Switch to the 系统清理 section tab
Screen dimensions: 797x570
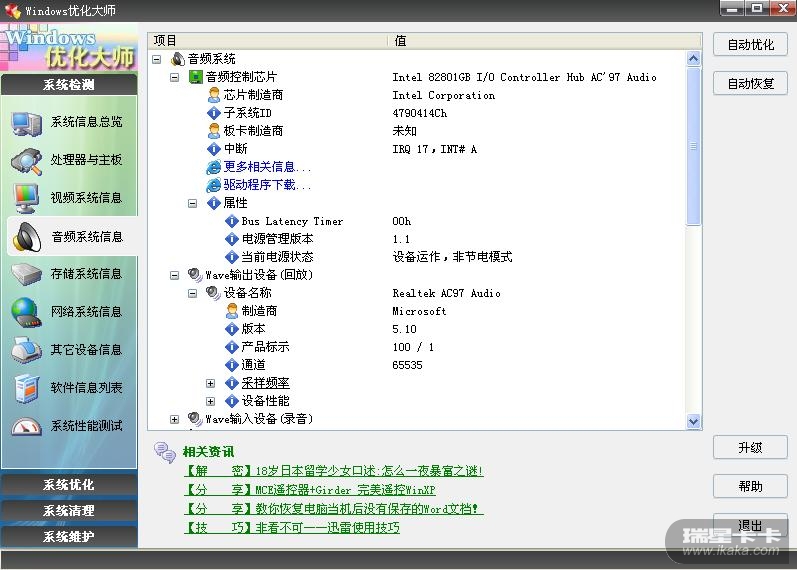coord(69,511)
